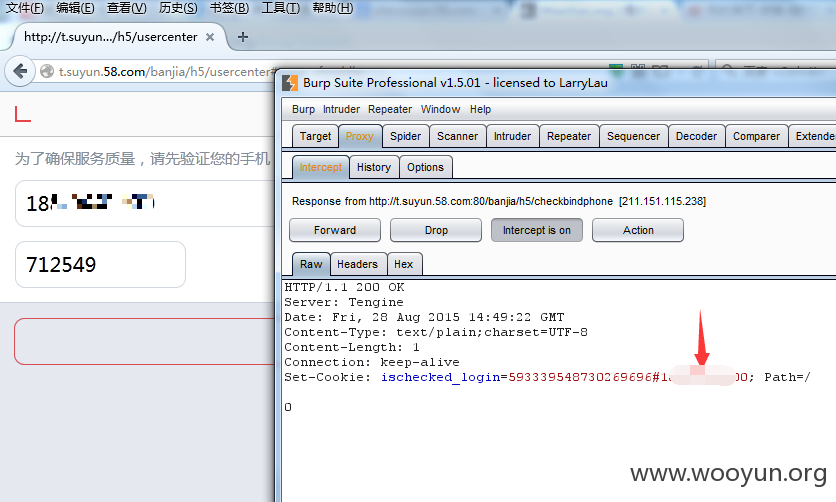Switch to the Scanner tab
The width and height of the screenshot is (836, 502).
(x=457, y=136)
